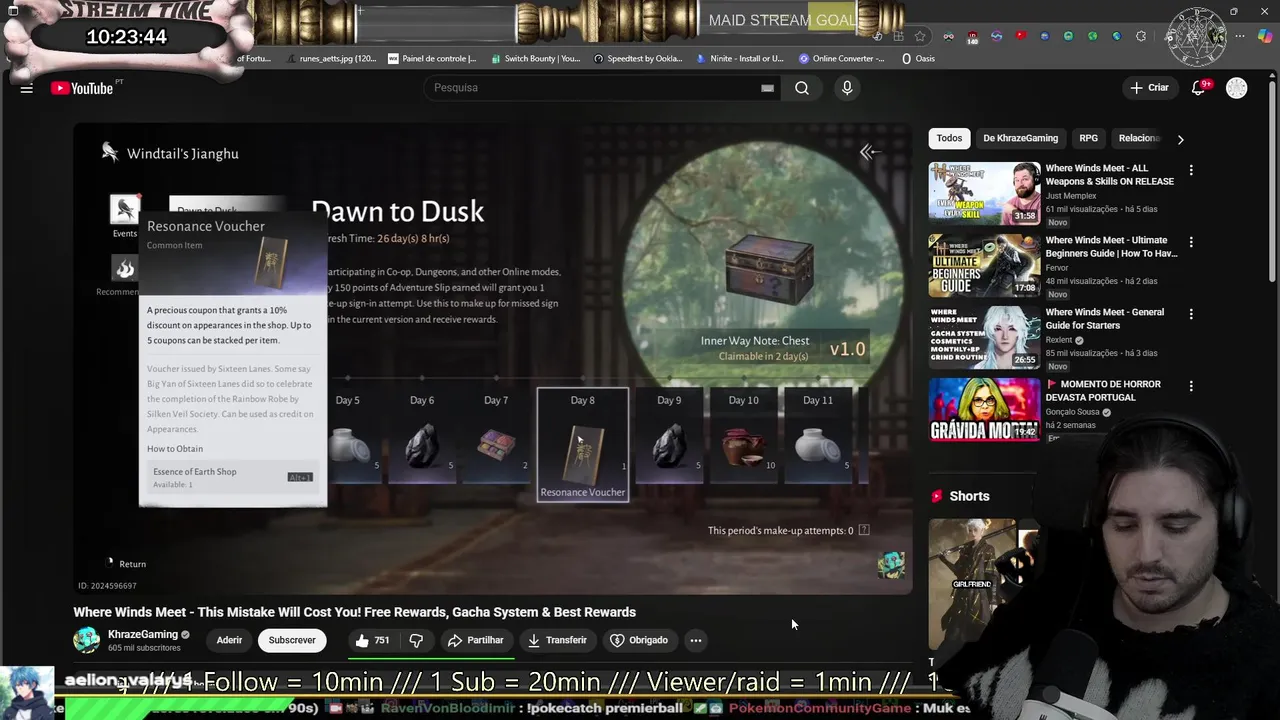This screenshot has width=1280, height=720.
Task: Click the Day 11 reward item in video
Action: click(x=818, y=436)
